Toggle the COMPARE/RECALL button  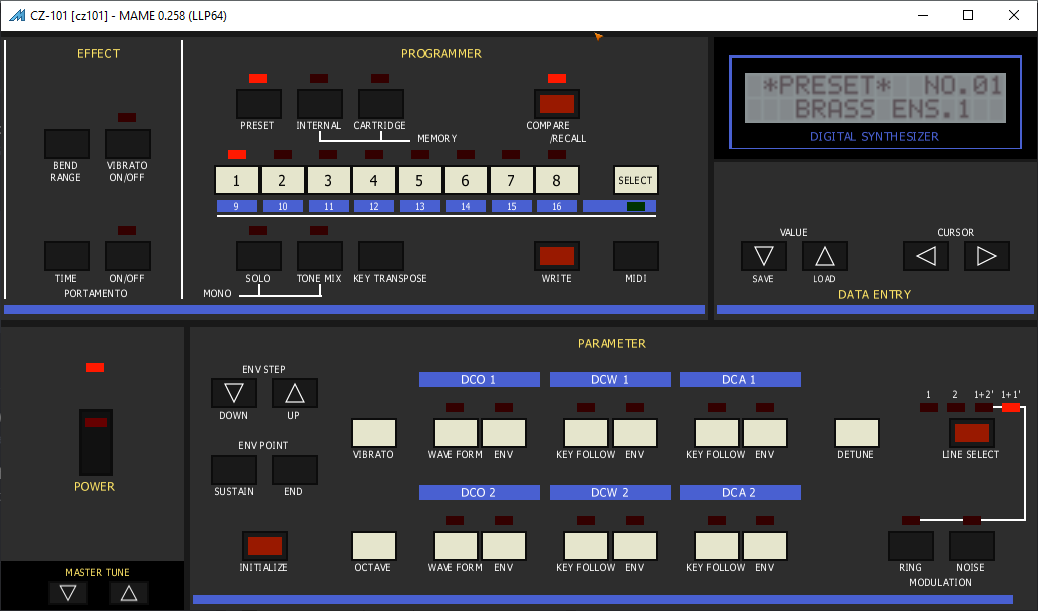click(x=557, y=104)
